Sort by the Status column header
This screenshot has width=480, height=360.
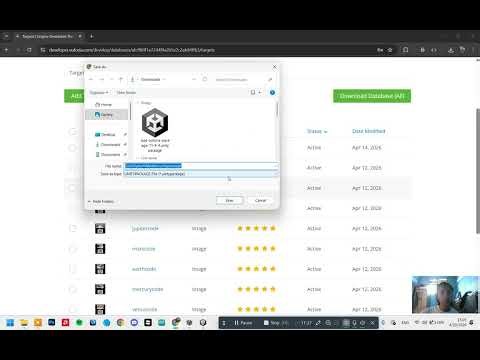pyautogui.click(x=317, y=131)
